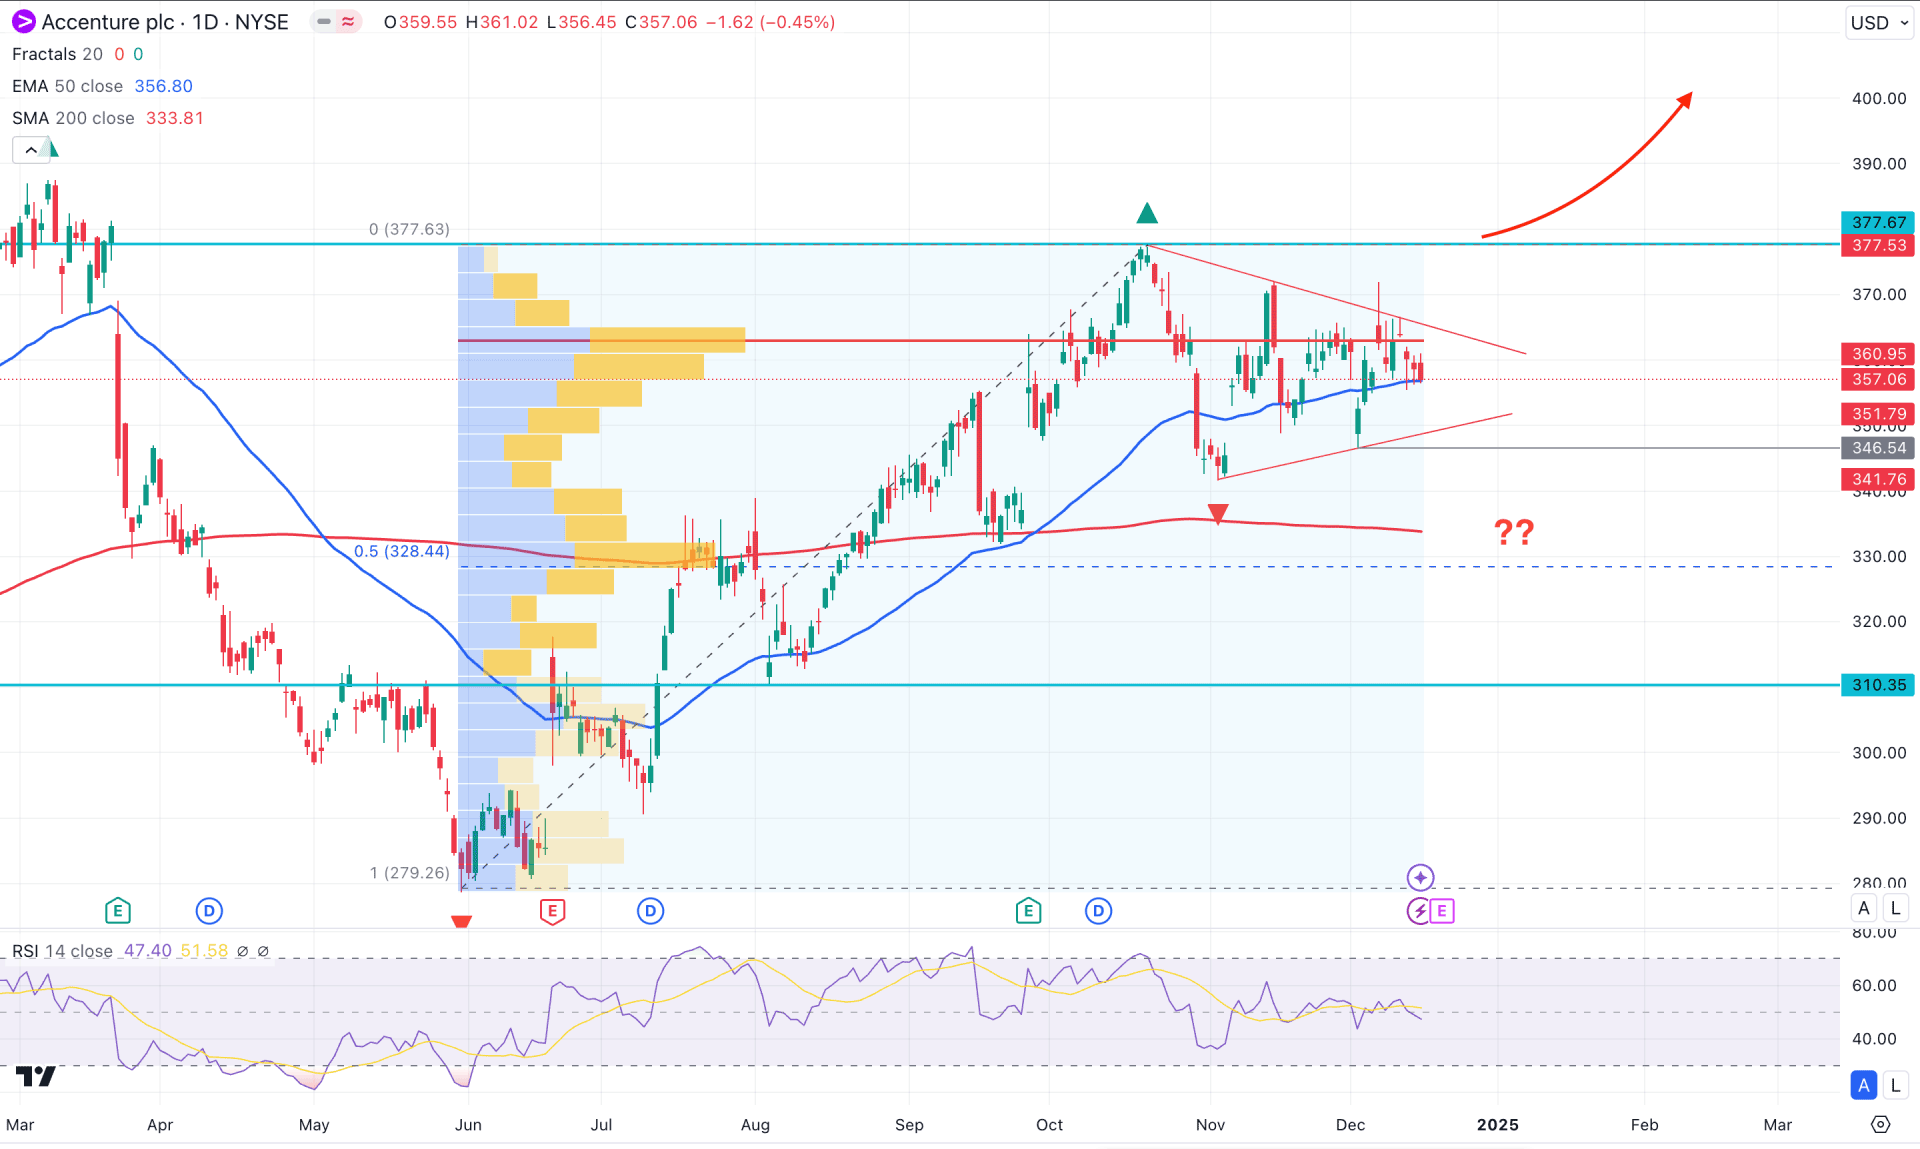The height and width of the screenshot is (1149, 1920).
Task: Click the red approximate-sign data status icon
Action: (348, 22)
